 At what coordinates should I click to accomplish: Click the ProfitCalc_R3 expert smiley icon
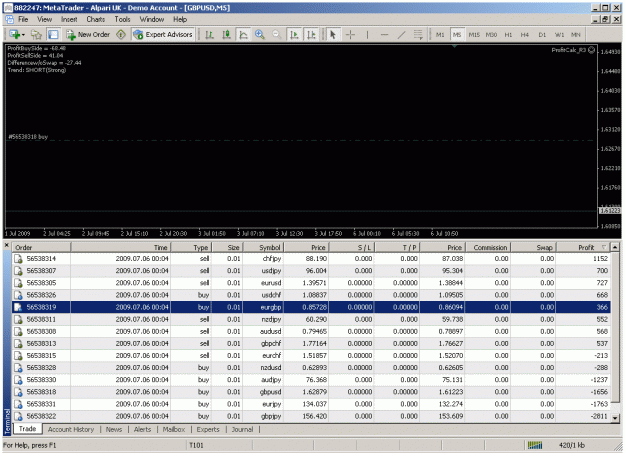point(592,50)
